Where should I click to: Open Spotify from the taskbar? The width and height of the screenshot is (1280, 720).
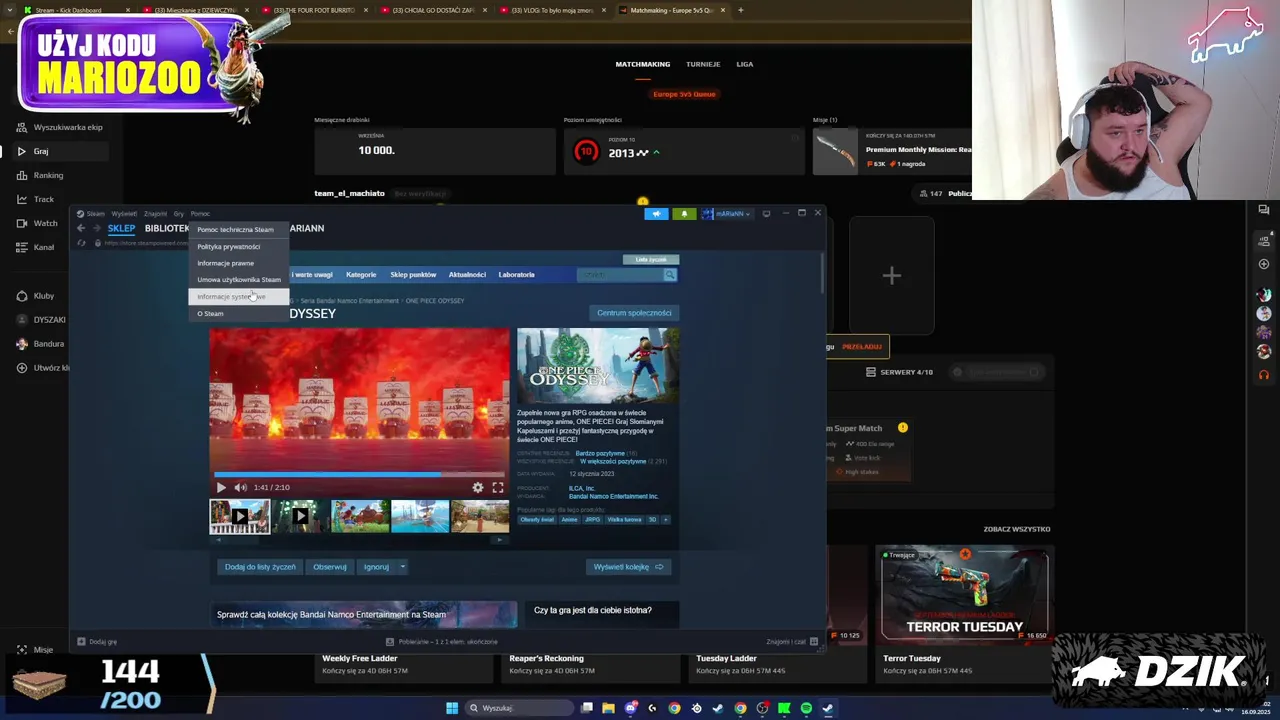pyautogui.click(x=806, y=708)
